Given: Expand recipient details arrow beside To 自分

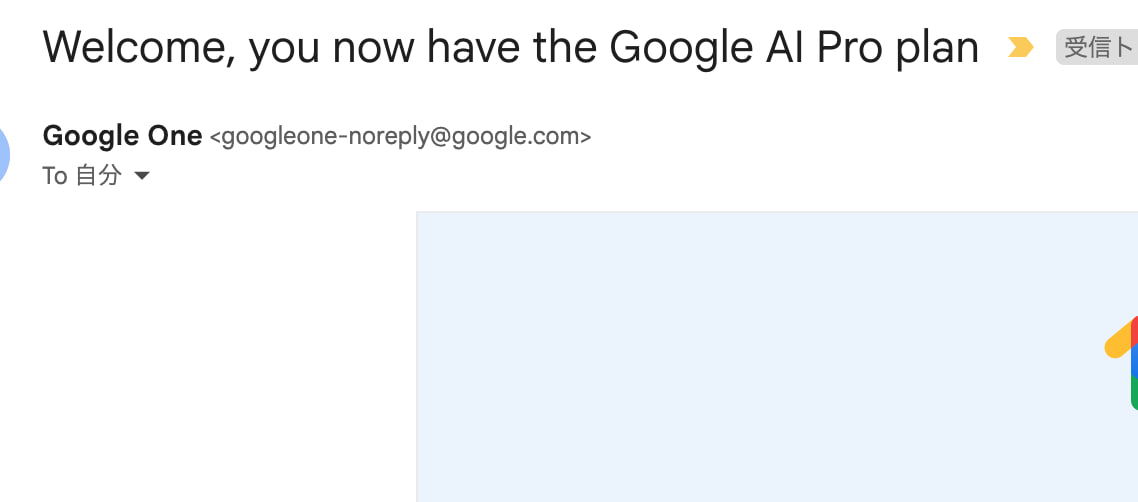Looking at the screenshot, I should [142, 176].
